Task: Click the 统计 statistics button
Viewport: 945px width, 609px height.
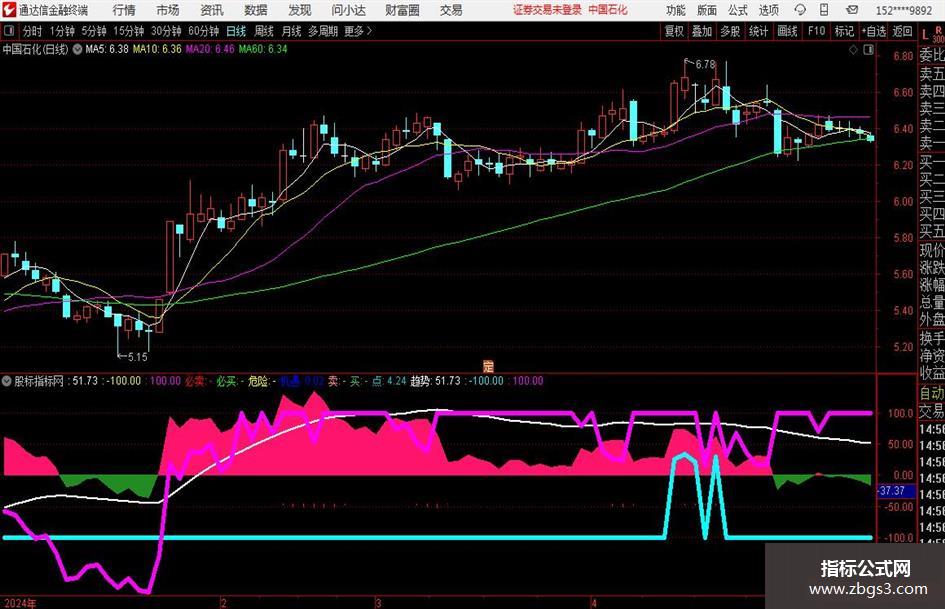Action: [x=758, y=31]
